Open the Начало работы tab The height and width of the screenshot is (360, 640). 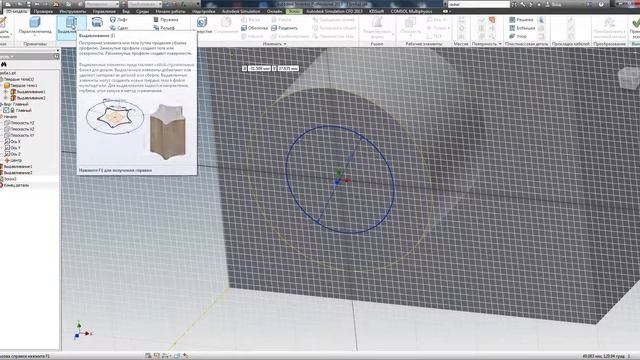click(170, 11)
